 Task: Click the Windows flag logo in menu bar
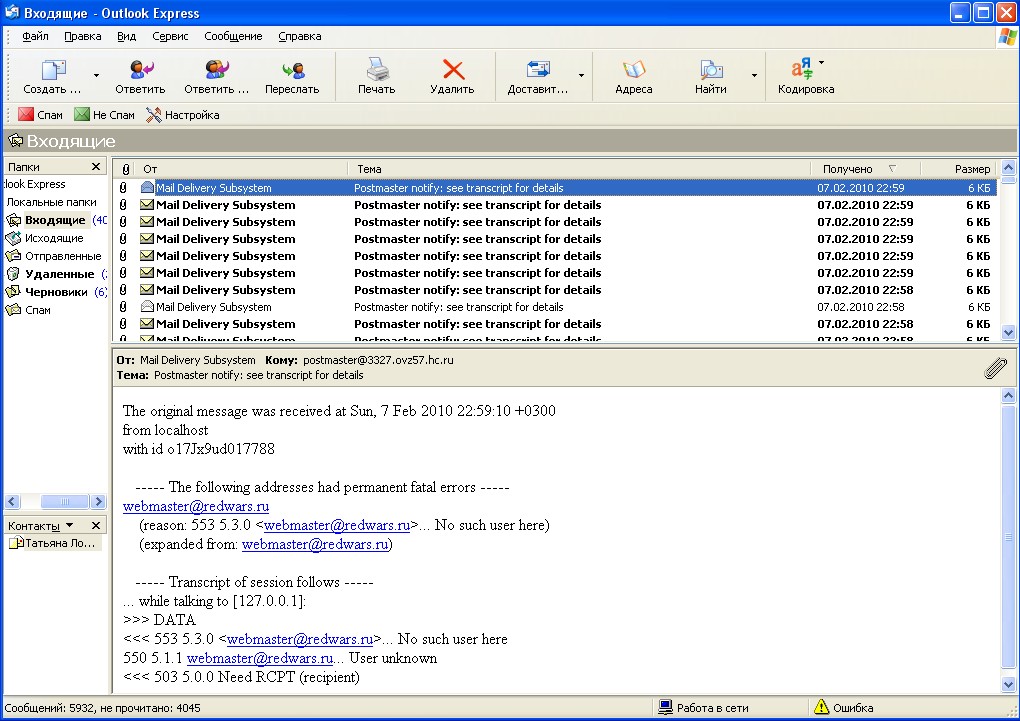coord(1007,37)
